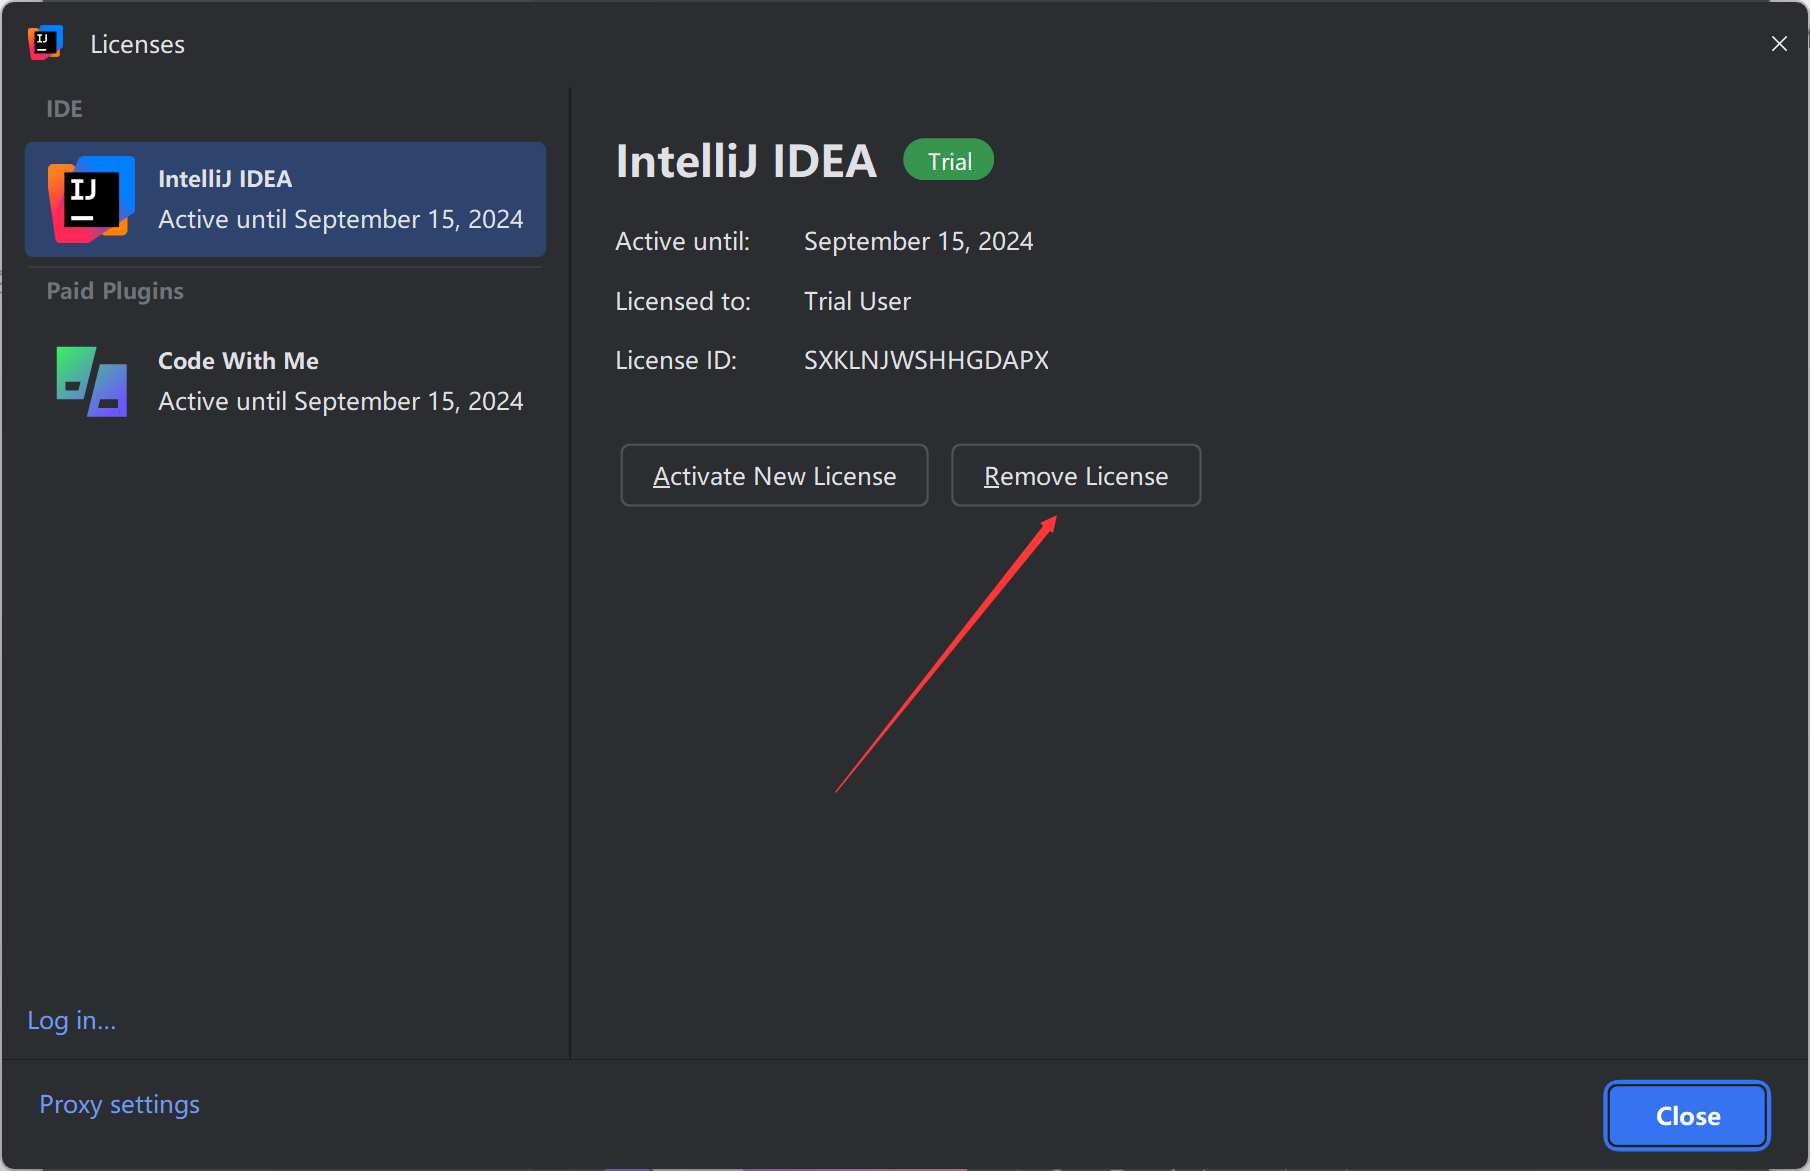This screenshot has height=1171, width=1810.
Task: Click the 'IDE' section header
Action: click(64, 109)
